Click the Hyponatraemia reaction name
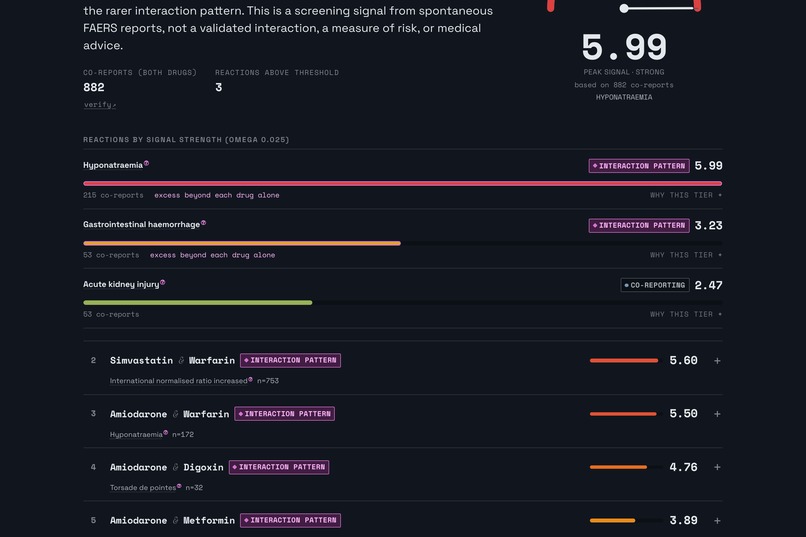Screen dimensions: 806x537 pos(113,165)
